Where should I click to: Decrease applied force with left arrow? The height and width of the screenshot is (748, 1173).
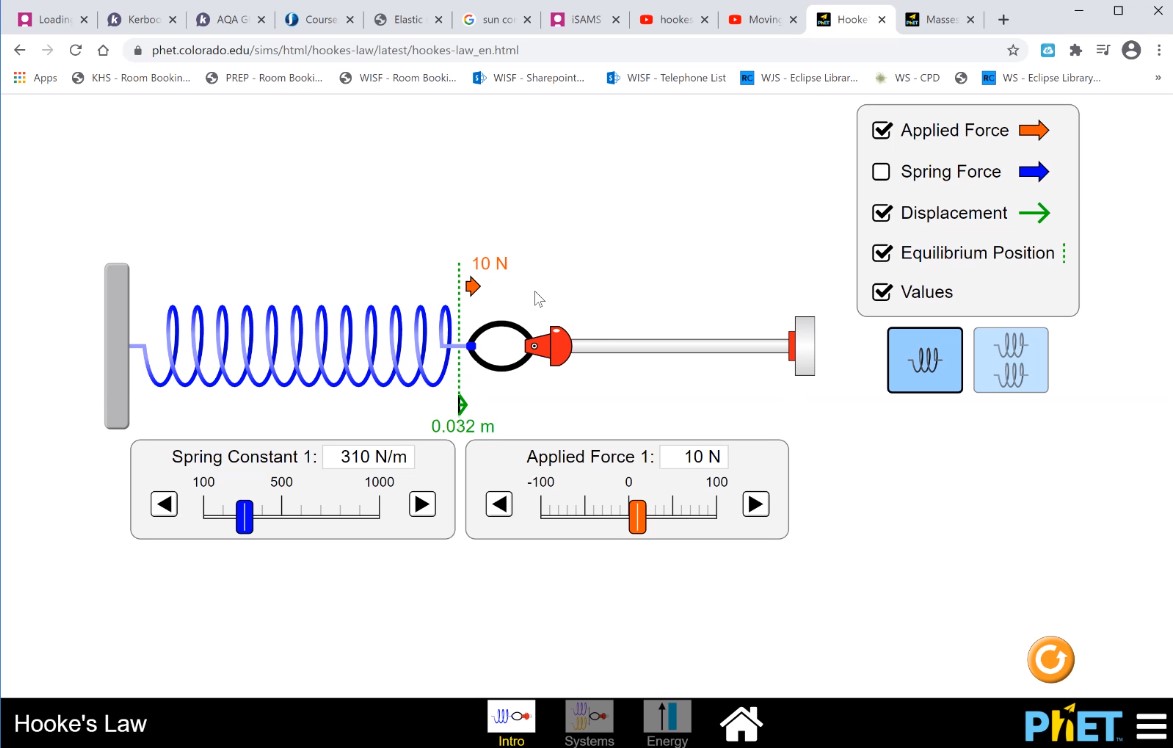[499, 504]
